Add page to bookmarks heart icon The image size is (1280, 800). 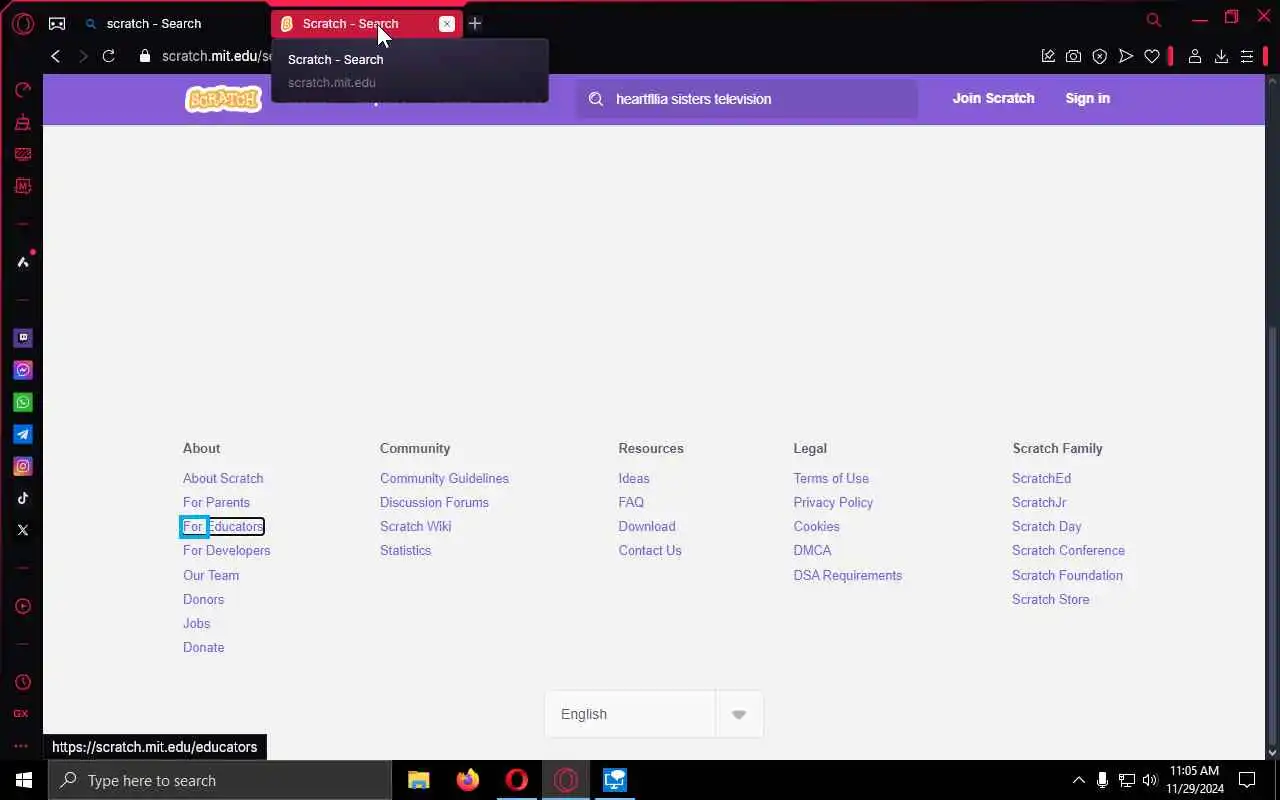tap(1152, 56)
